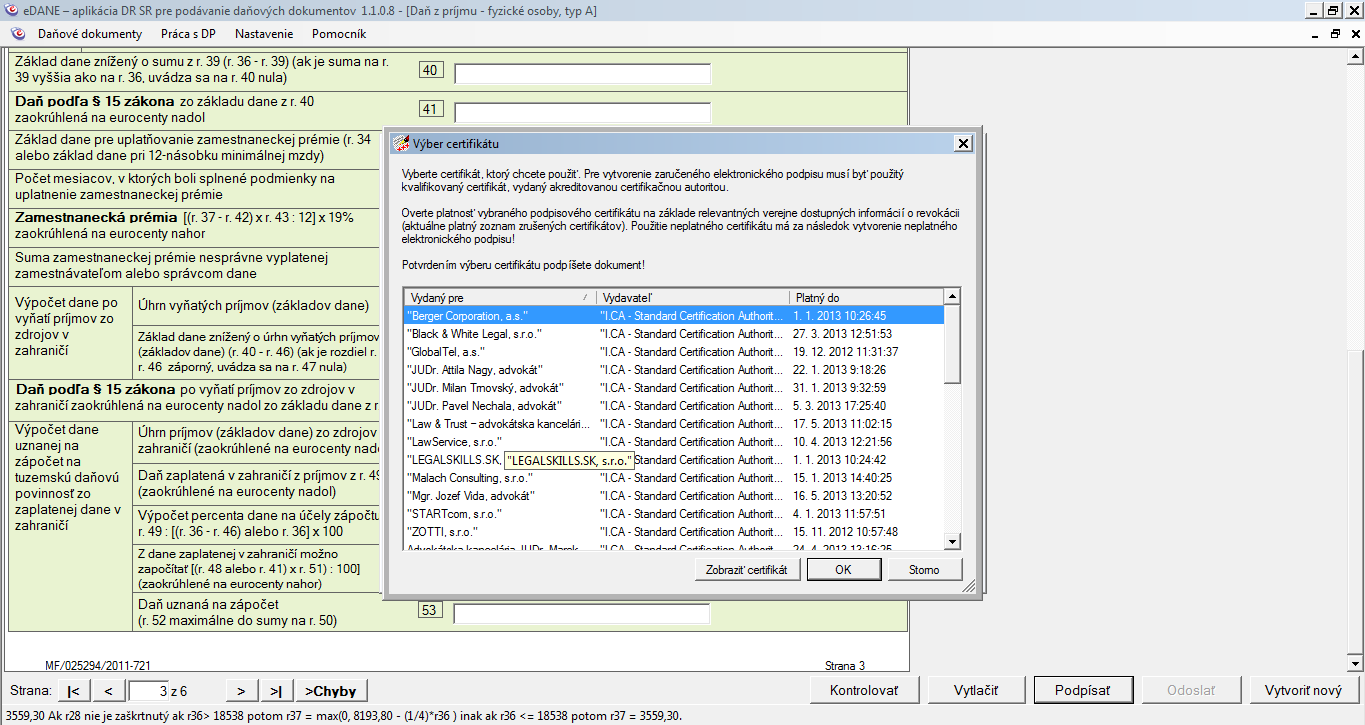Go to first page button |<
The height and width of the screenshot is (725, 1365).
pyautogui.click(x=74, y=690)
